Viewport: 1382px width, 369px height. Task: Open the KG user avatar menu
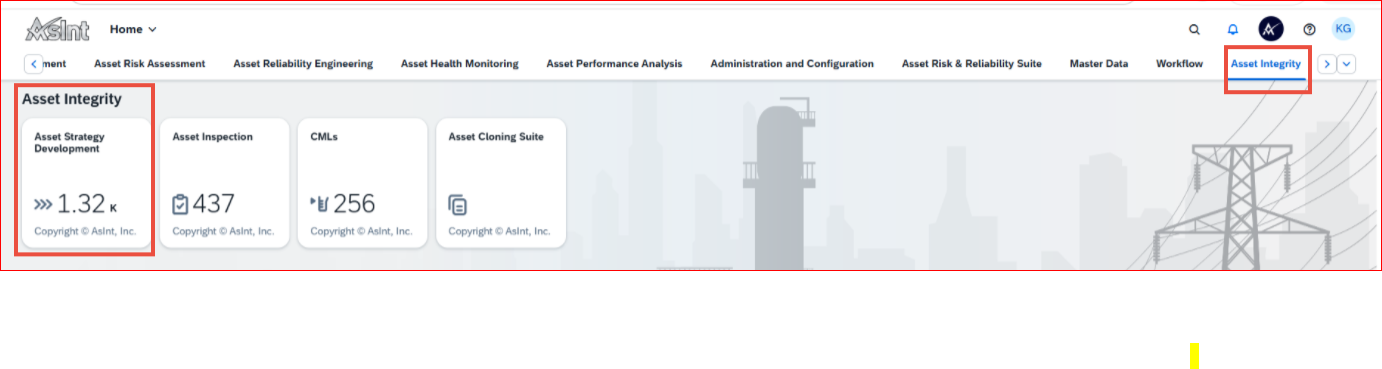point(1343,29)
